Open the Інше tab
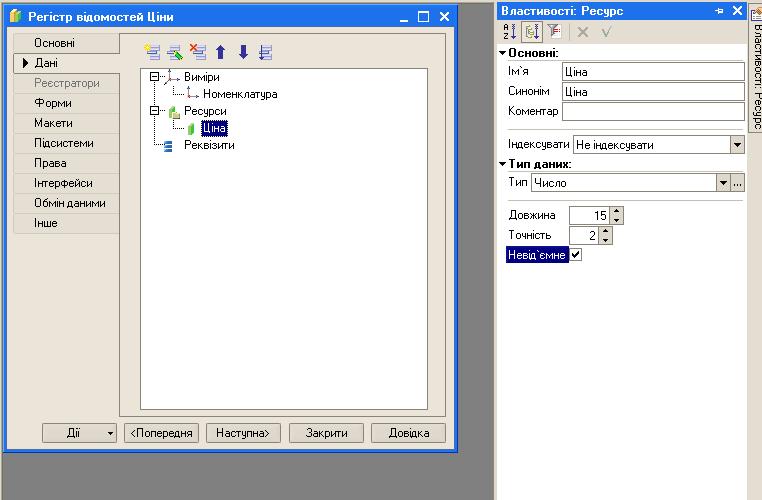 [x=67, y=223]
